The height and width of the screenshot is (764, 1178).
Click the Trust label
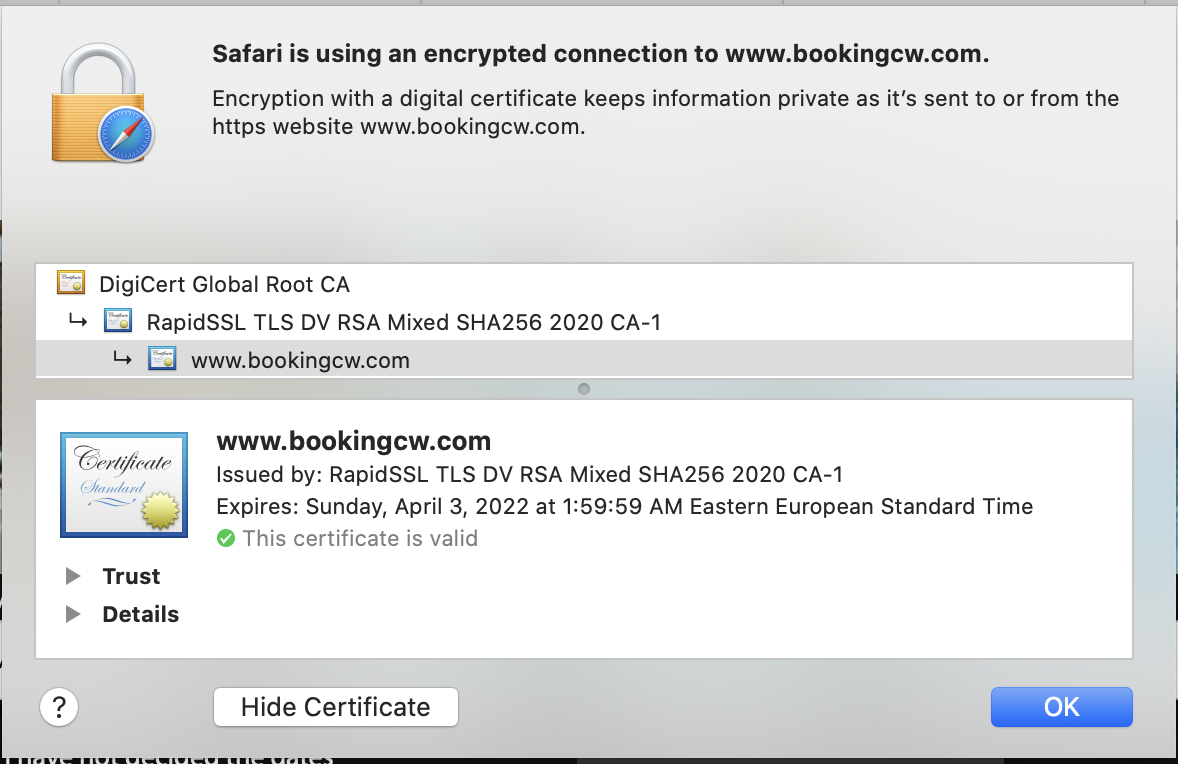(131, 576)
